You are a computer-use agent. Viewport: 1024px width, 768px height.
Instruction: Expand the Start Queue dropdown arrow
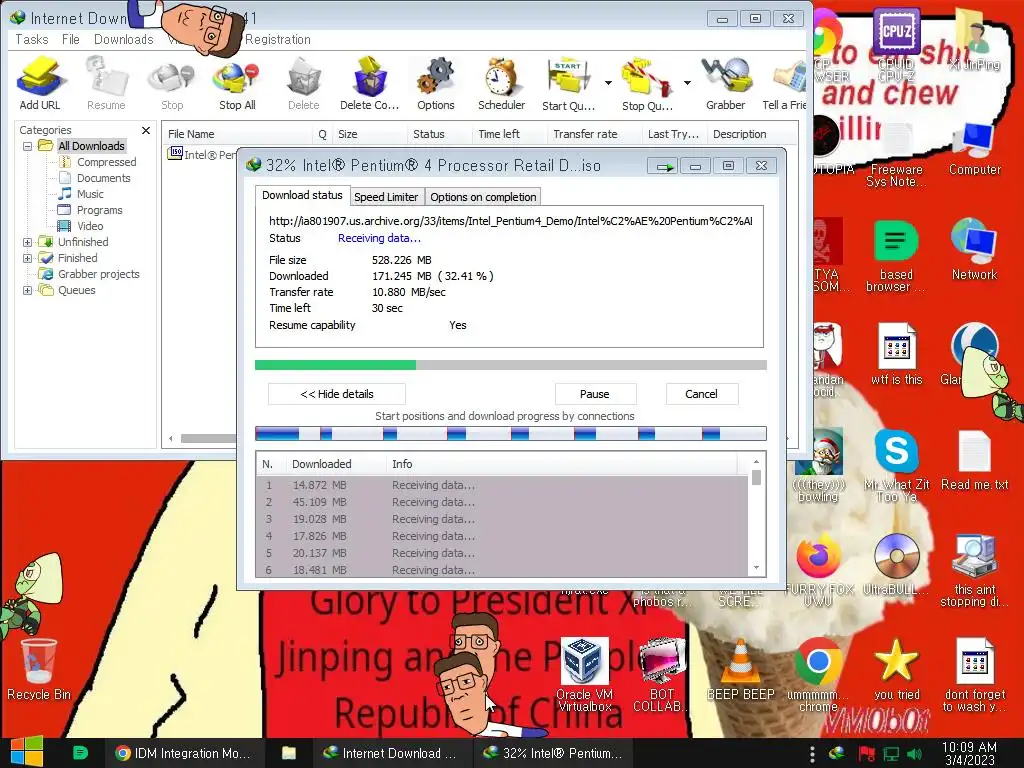608,83
